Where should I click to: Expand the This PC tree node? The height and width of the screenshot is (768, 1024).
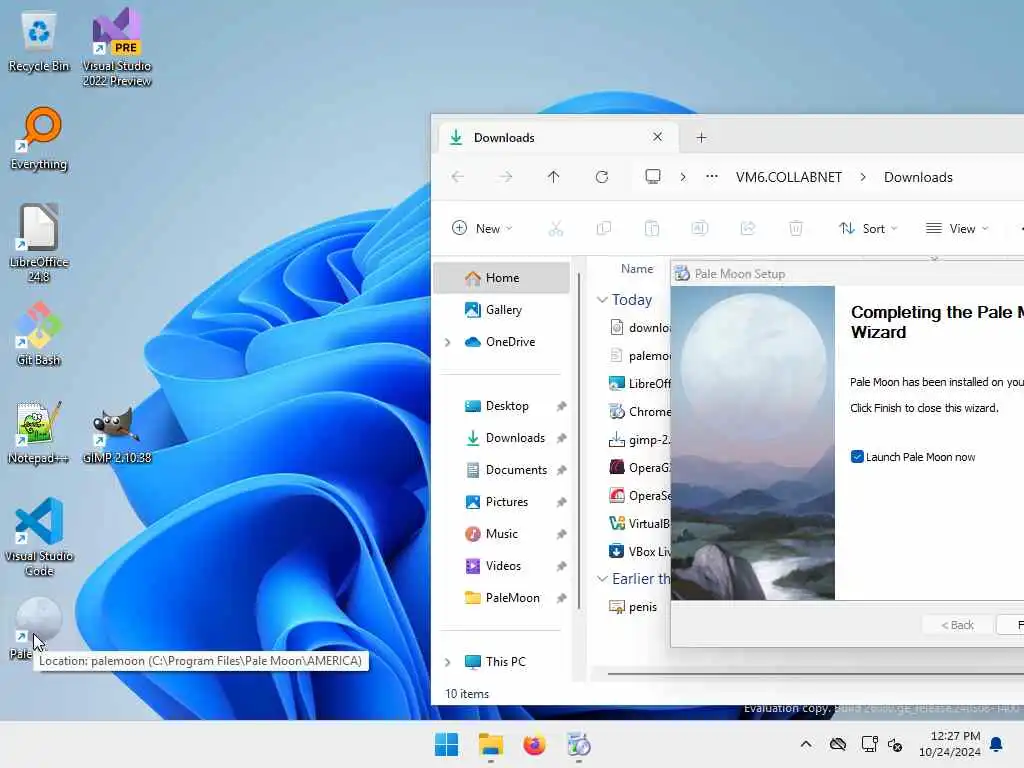click(x=447, y=662)
